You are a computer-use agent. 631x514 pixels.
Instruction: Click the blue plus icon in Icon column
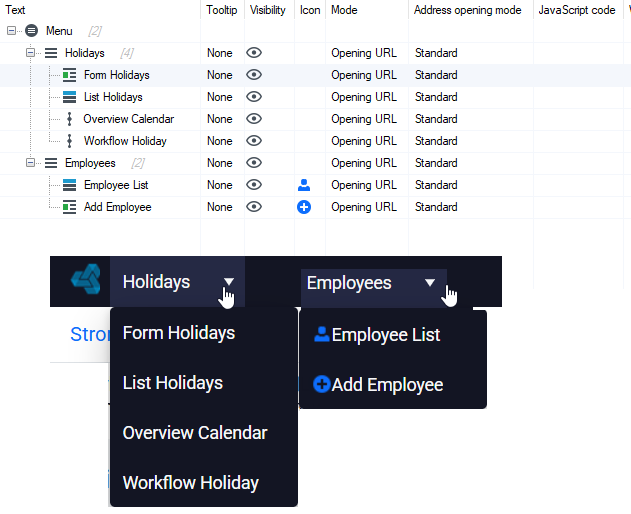[x=304, y=207]
